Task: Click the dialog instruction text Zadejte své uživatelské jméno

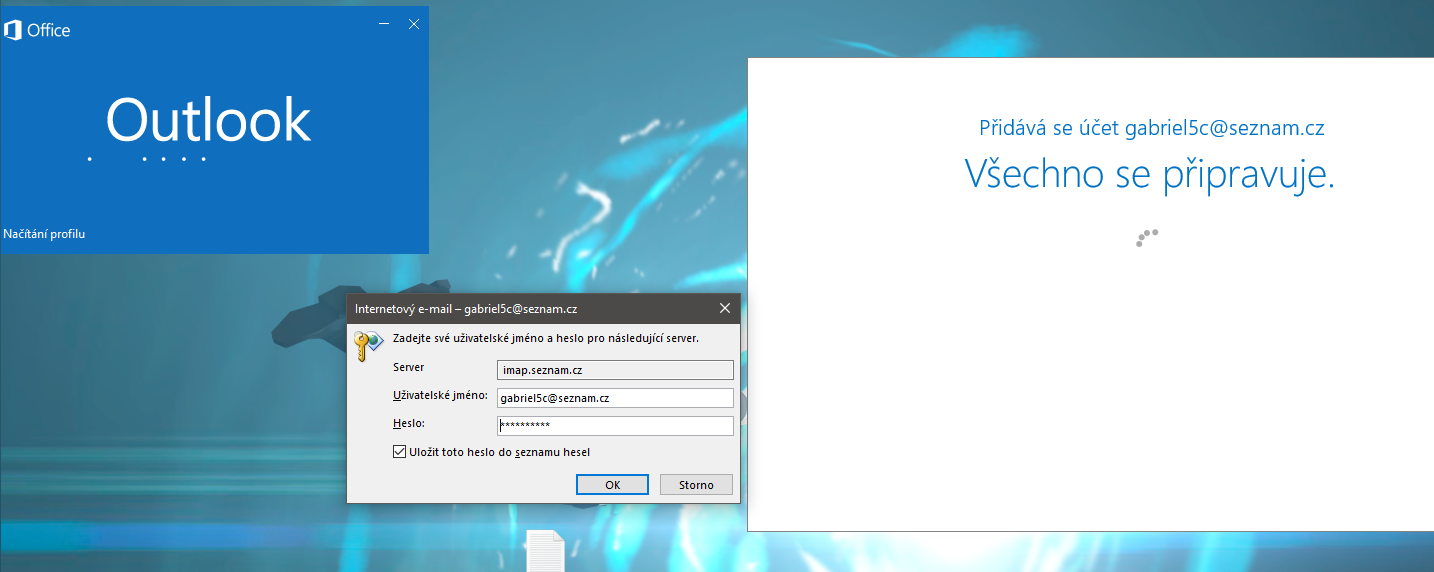Action: click(x=546, y=338)
